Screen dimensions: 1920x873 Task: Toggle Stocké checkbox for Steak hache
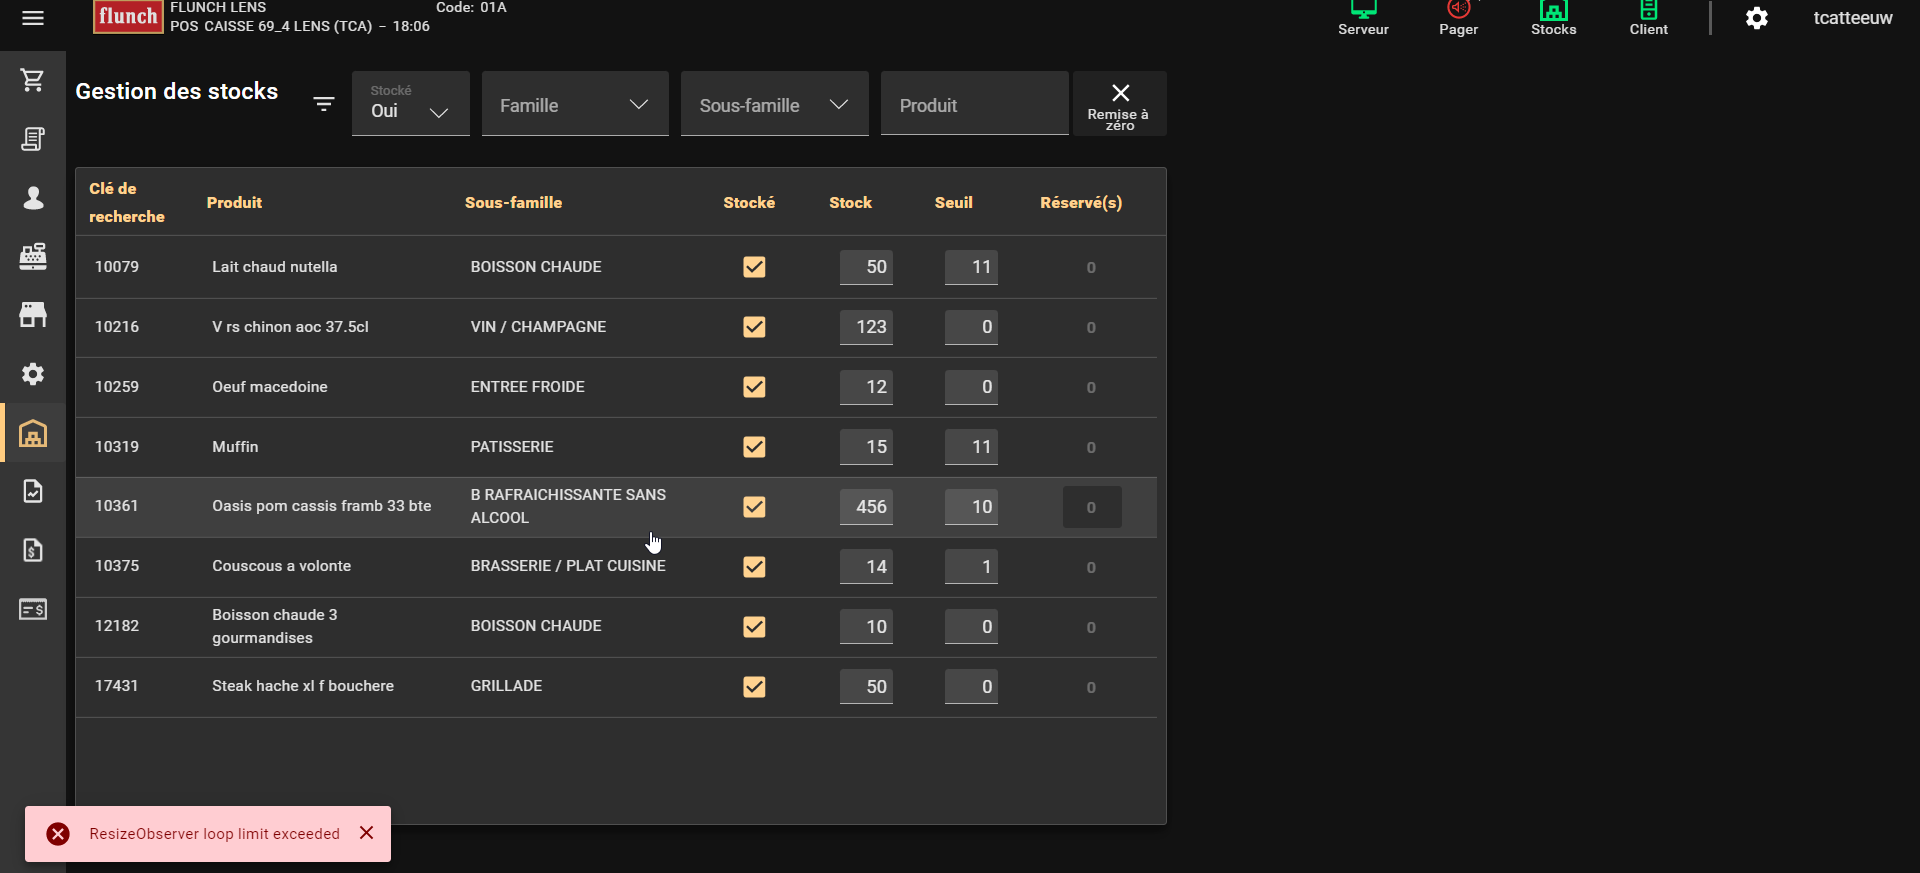(754, 687)
